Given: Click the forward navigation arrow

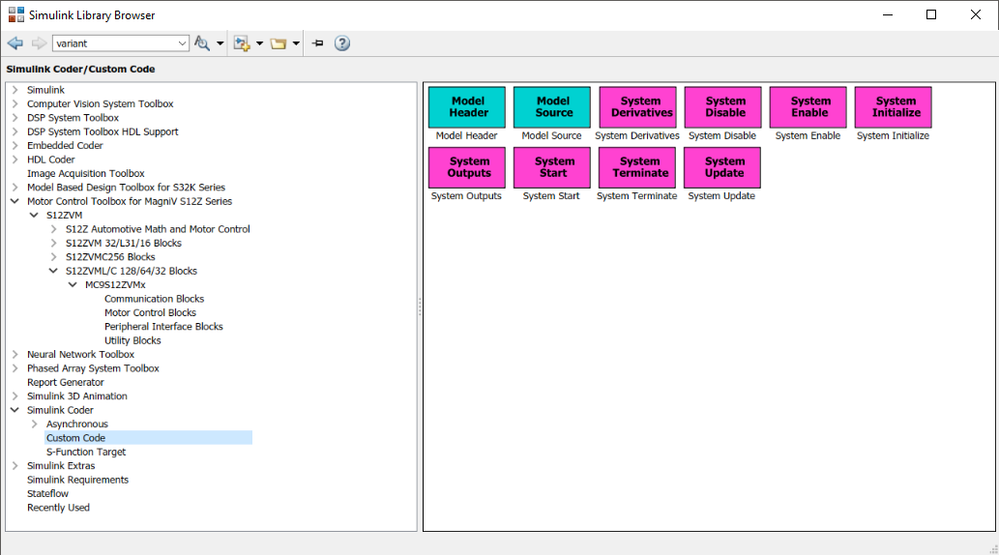Looking at the screenshot, I should pyautogui.click(x=39, y=43).
